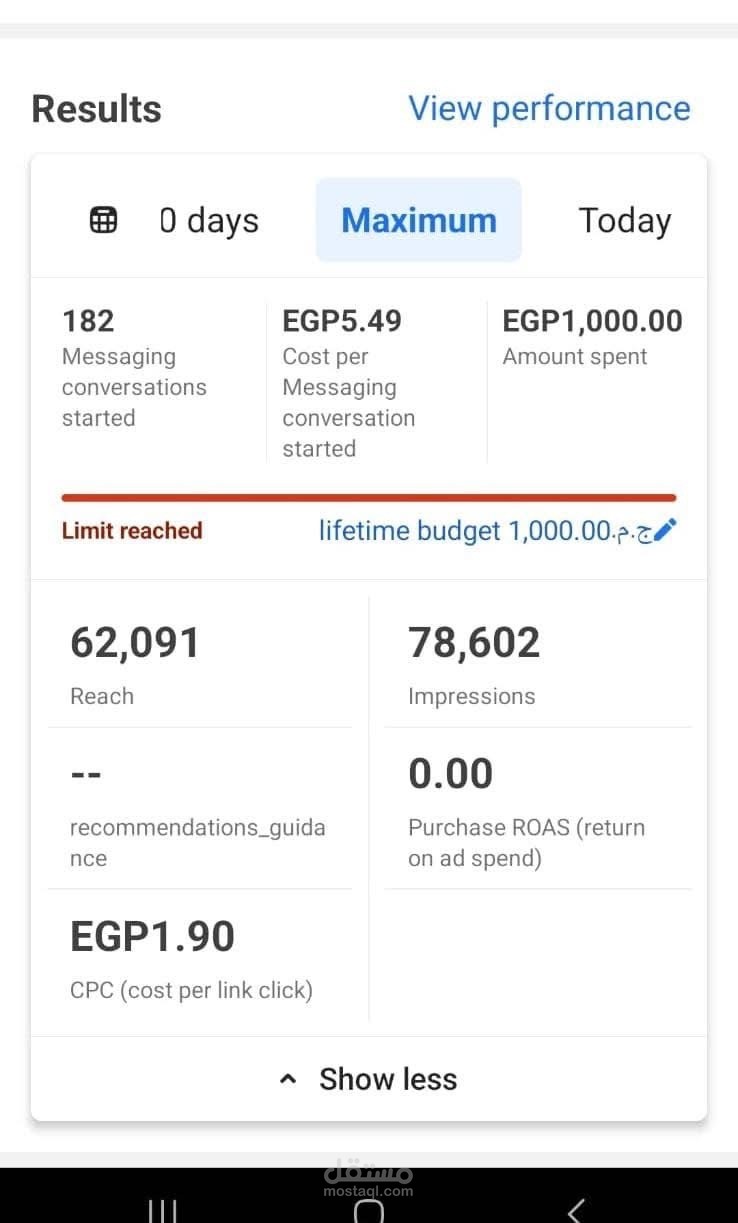The height and width of the screenshot is (1223, 738).
Task: Select the Maximum date range tab
Action: coord(419,220)
